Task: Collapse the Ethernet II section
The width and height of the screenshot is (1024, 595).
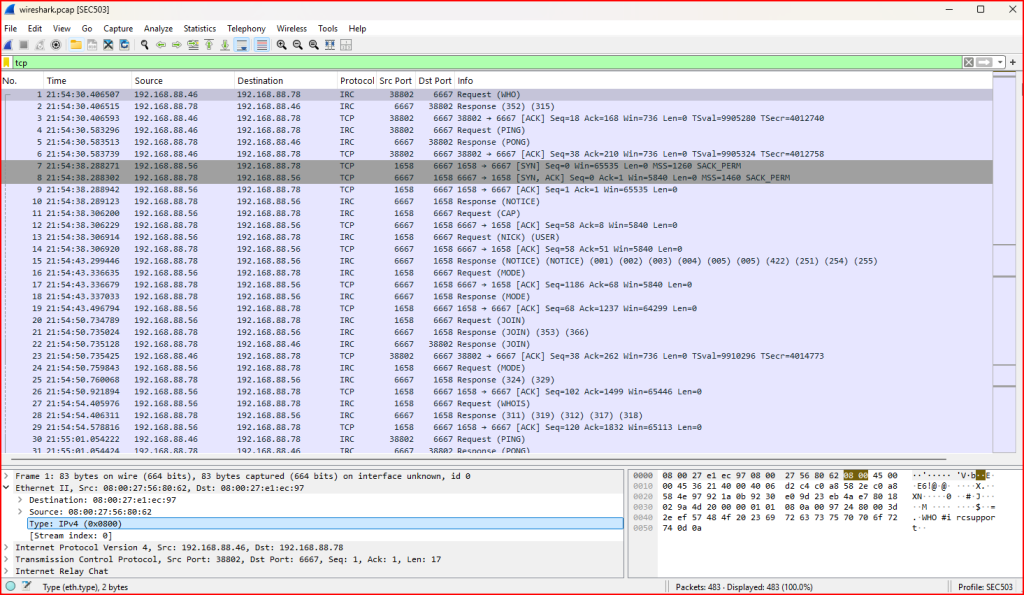Action: coord(7,488)
